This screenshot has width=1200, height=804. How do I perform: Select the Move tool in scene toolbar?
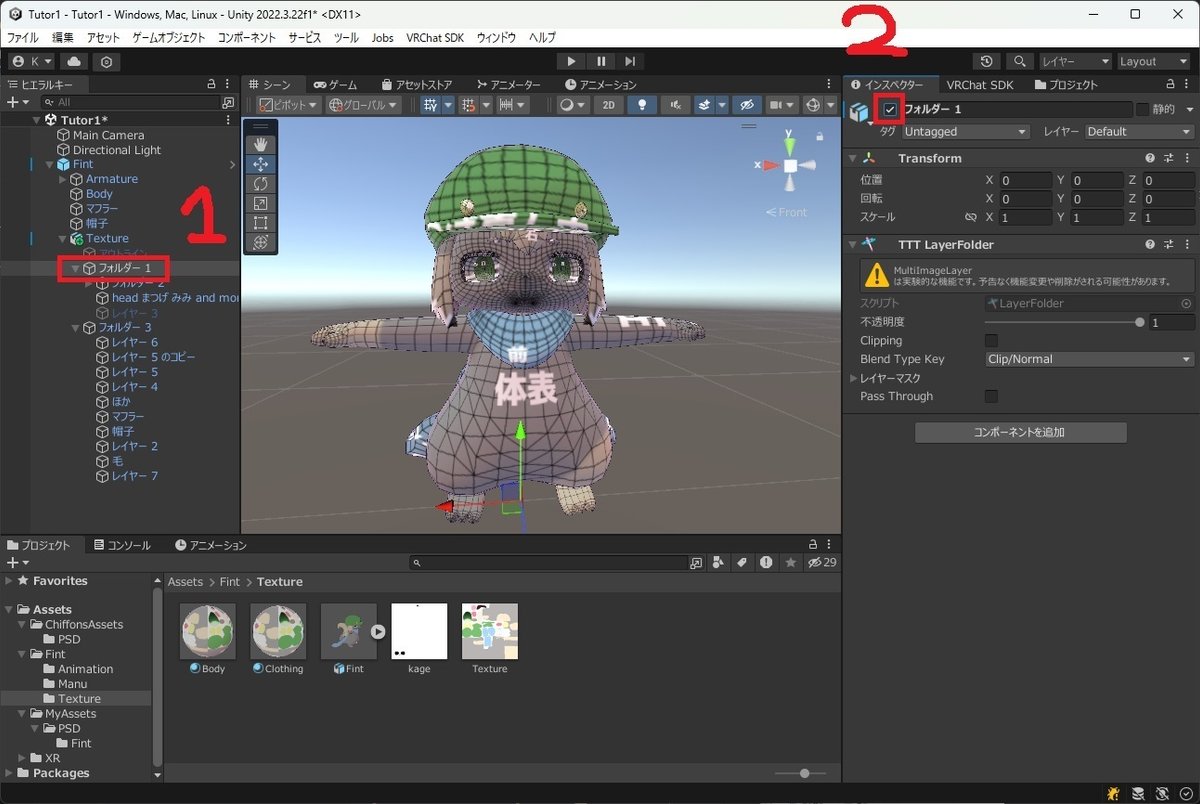point(261,164)
